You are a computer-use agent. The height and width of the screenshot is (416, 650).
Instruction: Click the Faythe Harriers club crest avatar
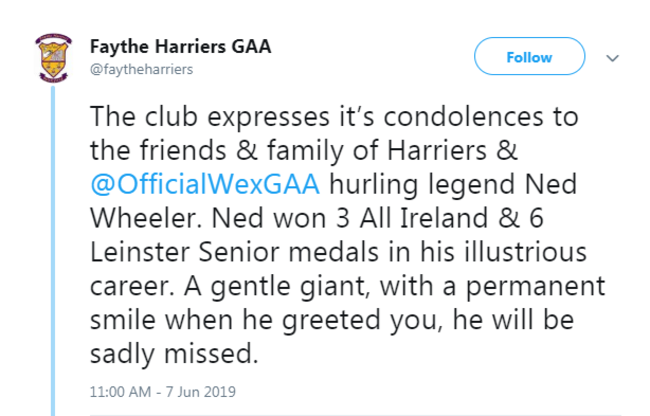coord(50,58)
